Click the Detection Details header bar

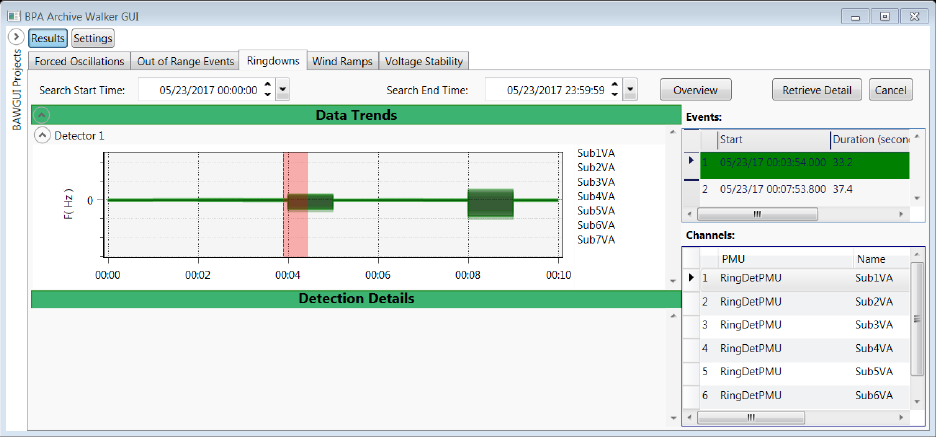(356, 298)
